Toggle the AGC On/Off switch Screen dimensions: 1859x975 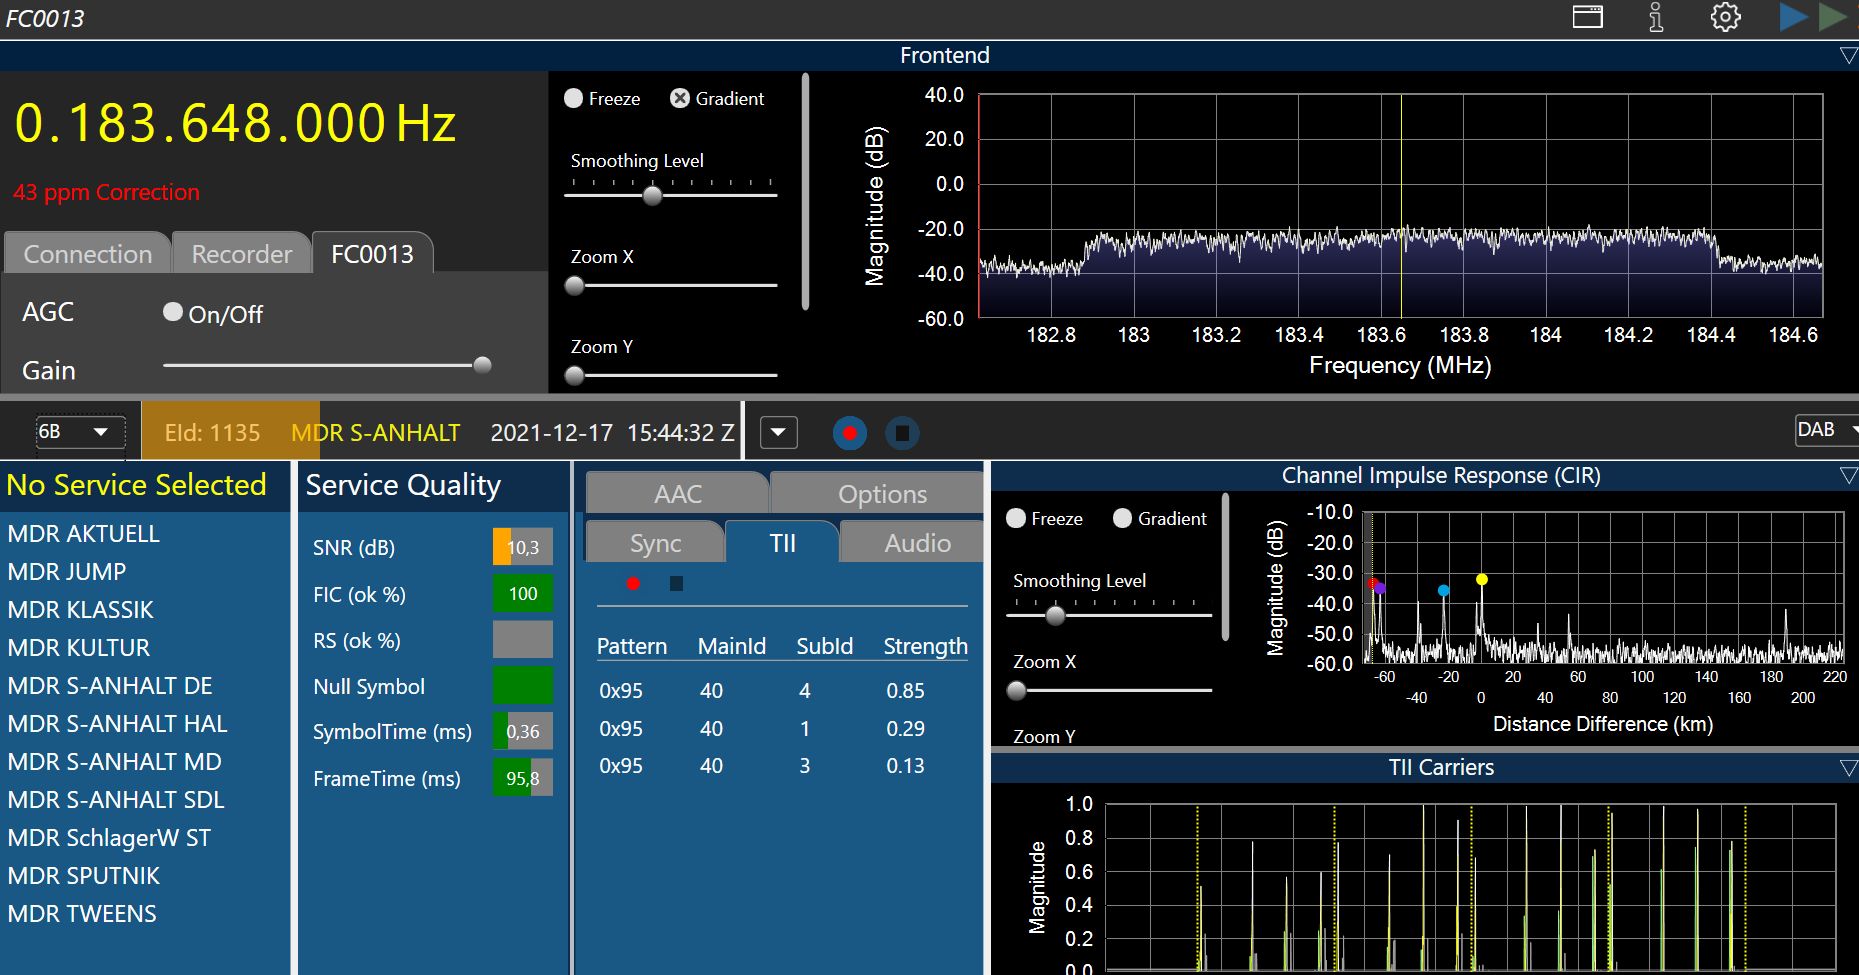pyautogui.click(x=173, y=313)
